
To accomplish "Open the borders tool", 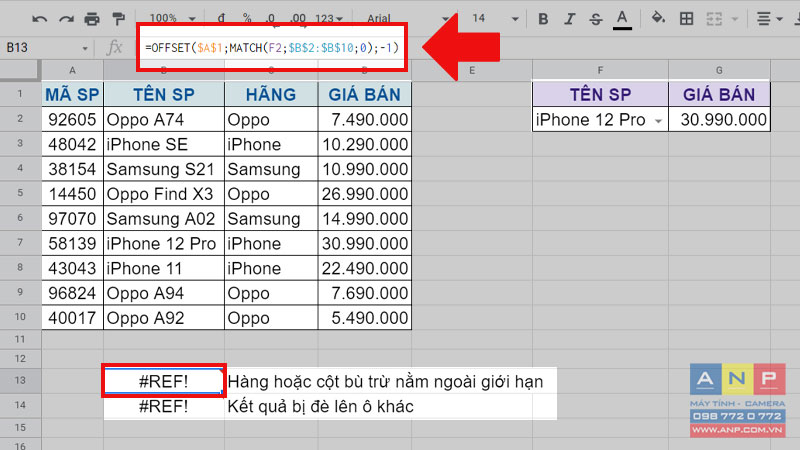I will click(687, 19).
